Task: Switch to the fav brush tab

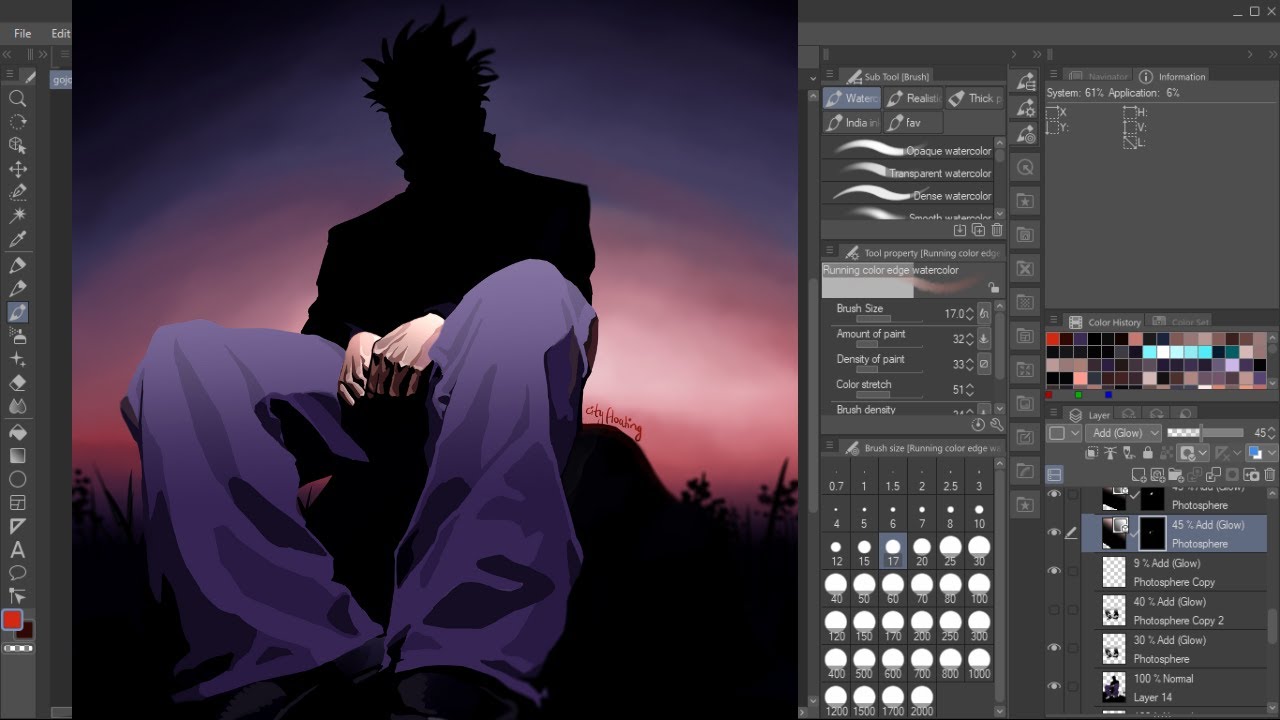Action: [913, 122]
